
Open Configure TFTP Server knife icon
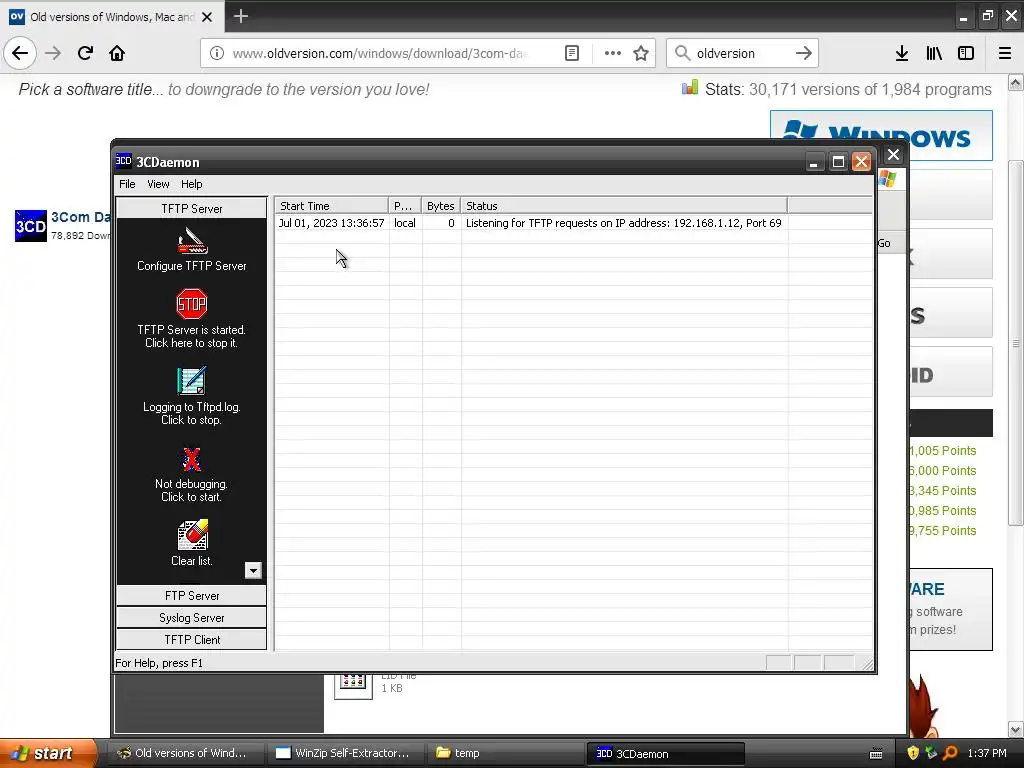[x=192, y=241]
